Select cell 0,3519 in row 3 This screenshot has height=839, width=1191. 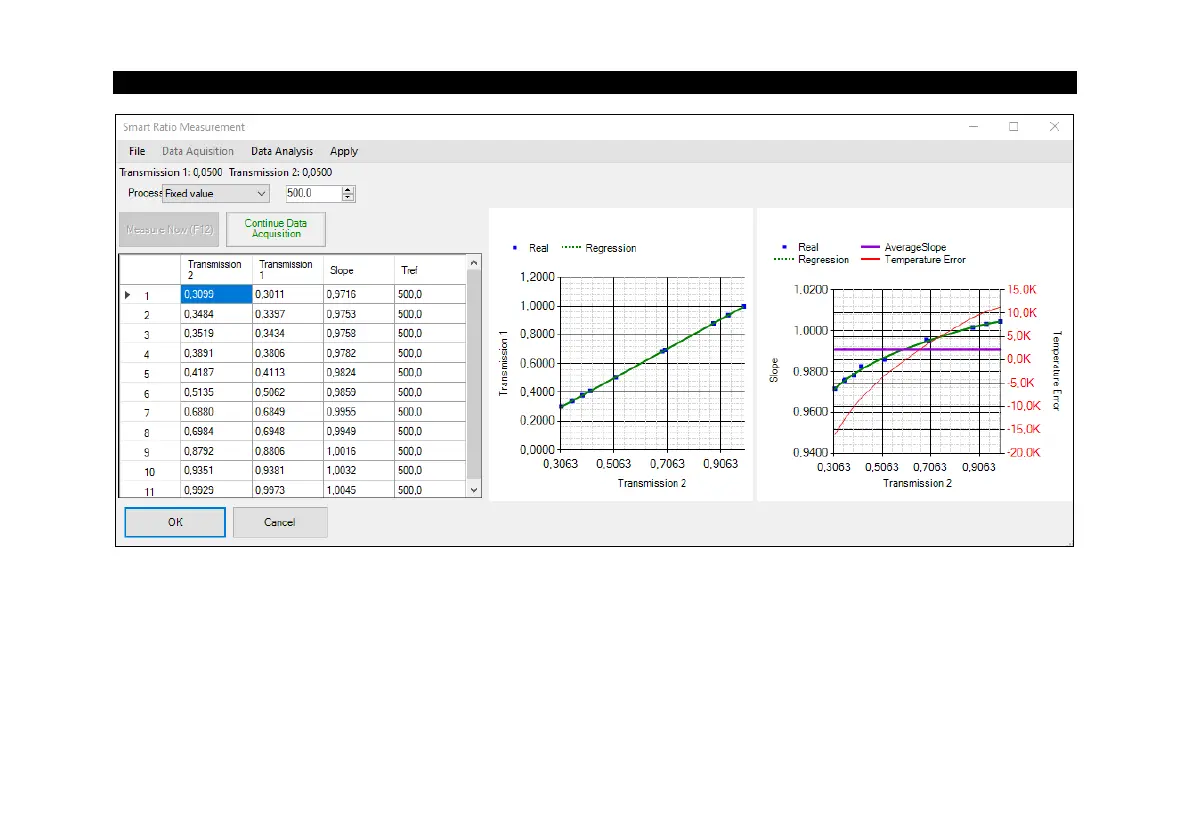click(x=216, y=333)
